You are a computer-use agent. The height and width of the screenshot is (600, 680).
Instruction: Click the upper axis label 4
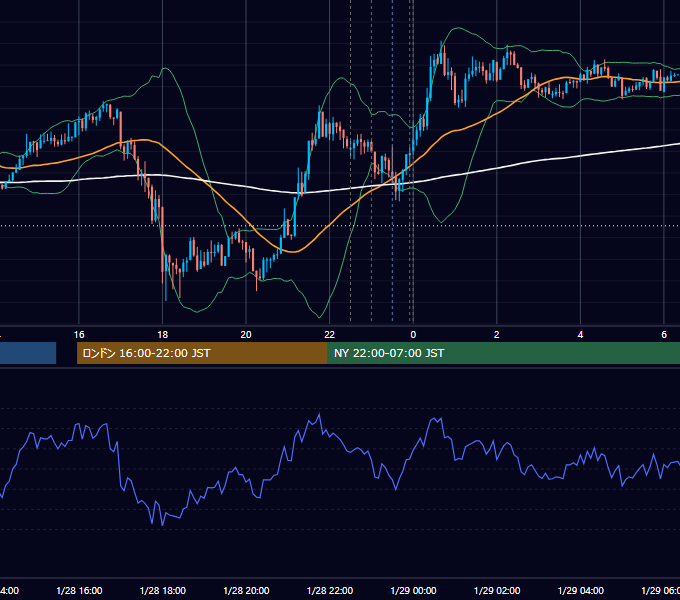pos(580,335)
